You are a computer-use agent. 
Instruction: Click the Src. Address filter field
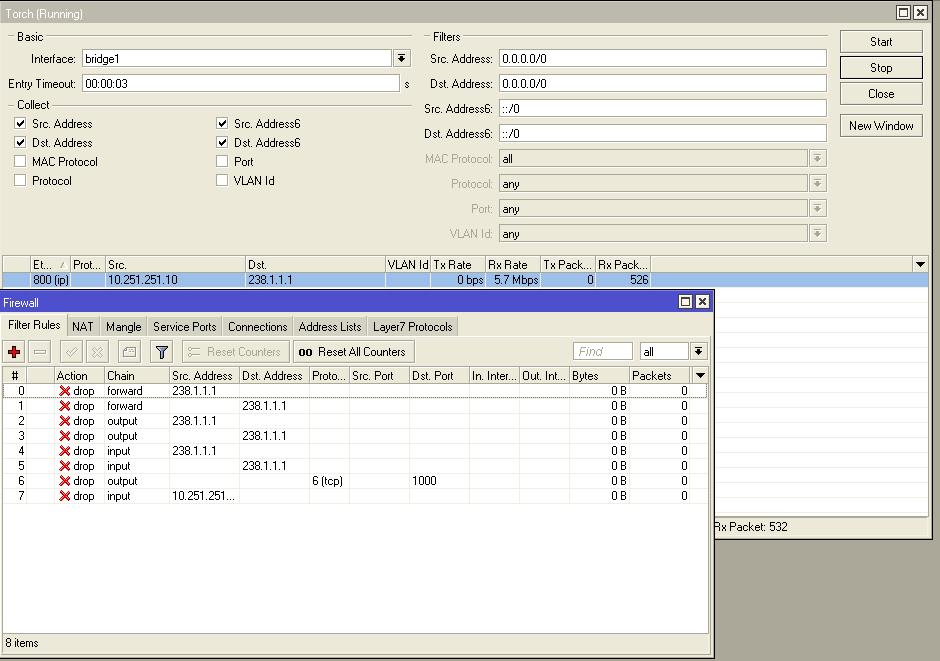tap(662, 58)
